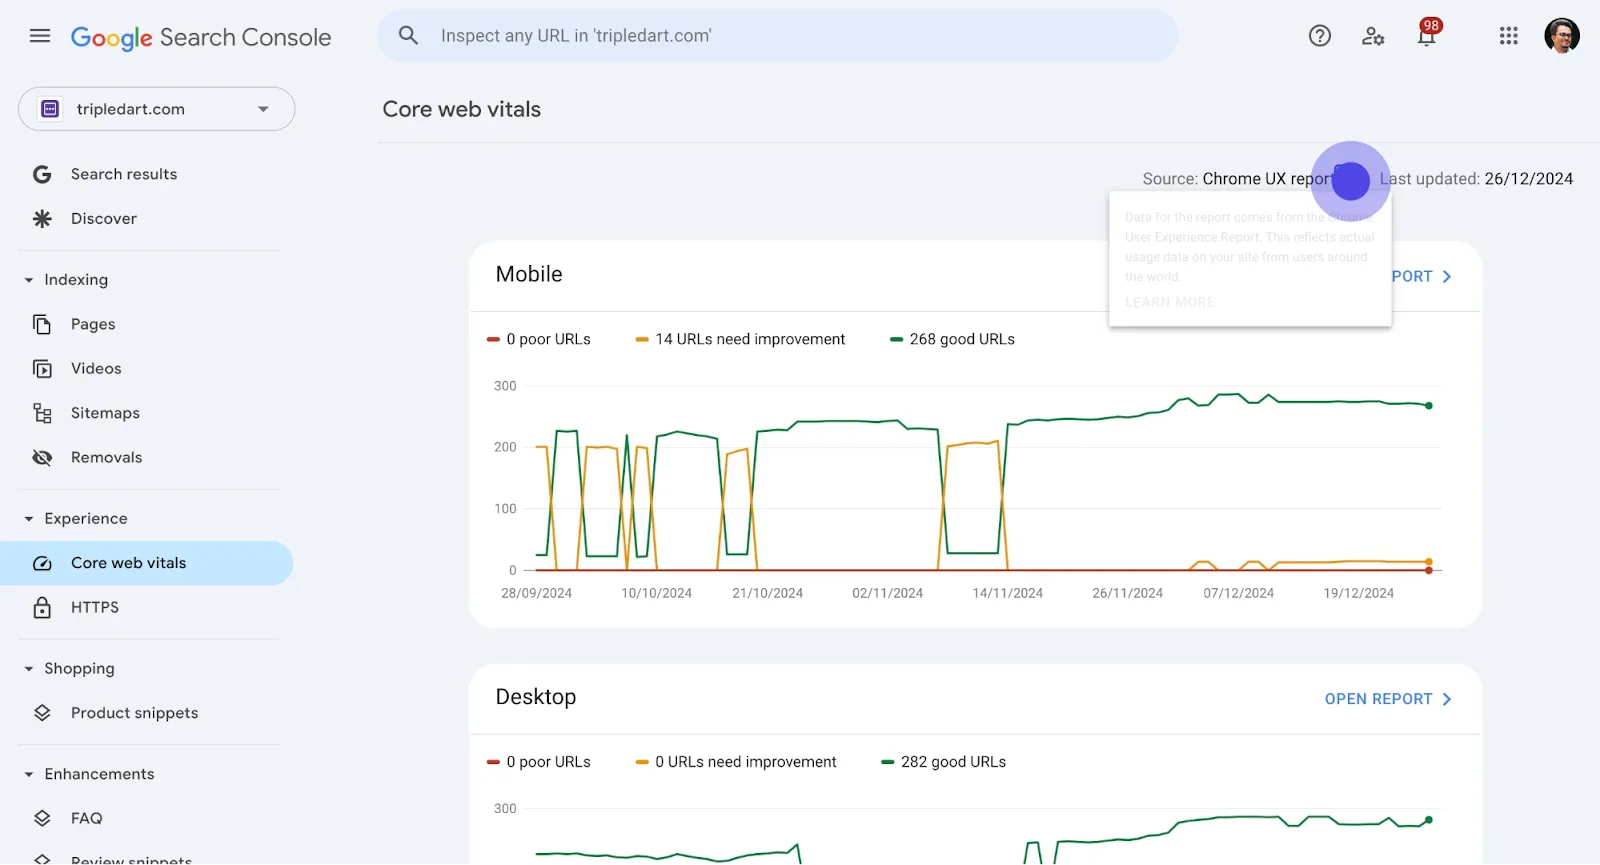Open the Help question mark icon
This screenshot has width=1600, height=865.
(1320, 36)
